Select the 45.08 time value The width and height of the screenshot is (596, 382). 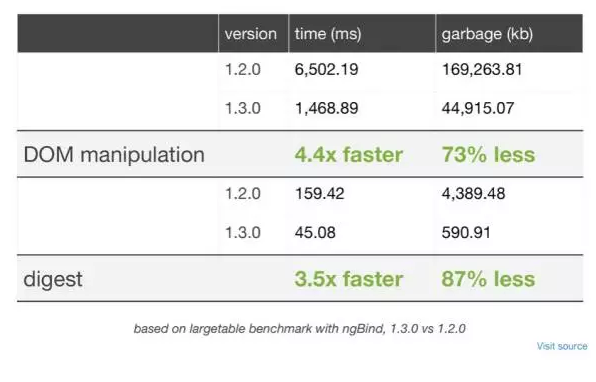click(x=315, y=233)
